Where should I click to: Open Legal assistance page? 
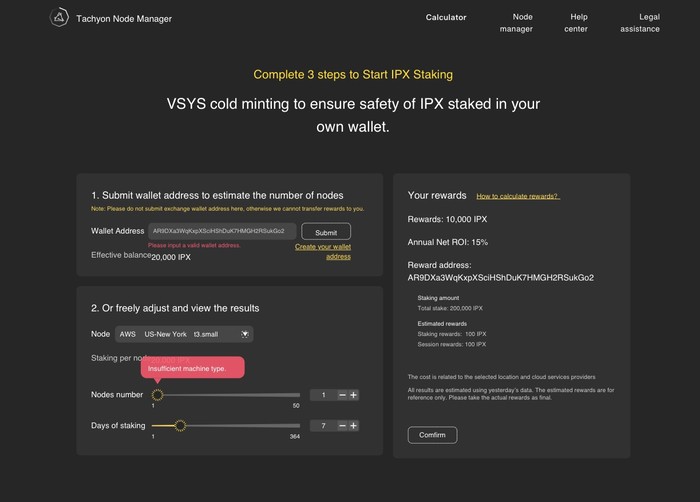[x=640, y=23]
